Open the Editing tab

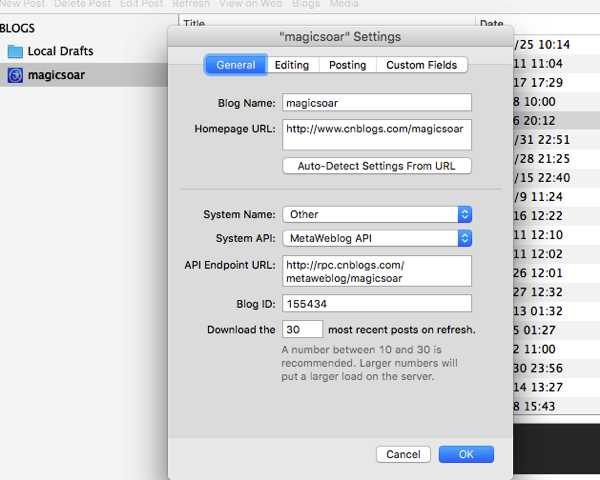click(292, 65)
